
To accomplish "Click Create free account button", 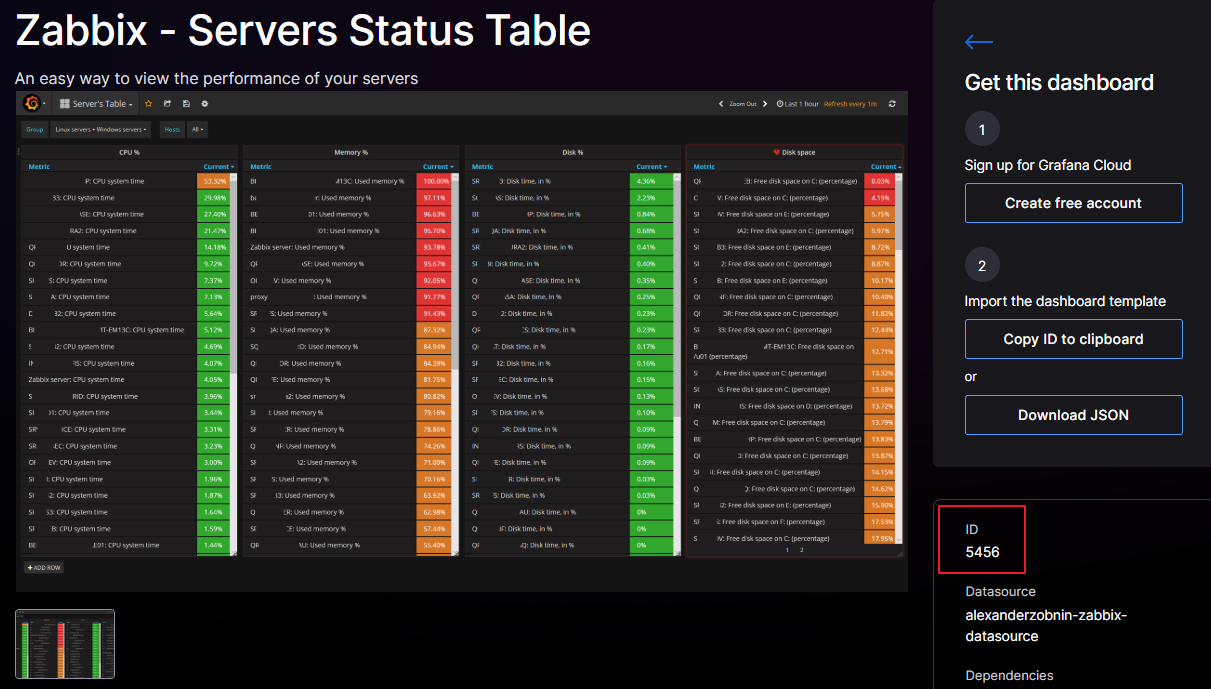I will [1073, 203].
